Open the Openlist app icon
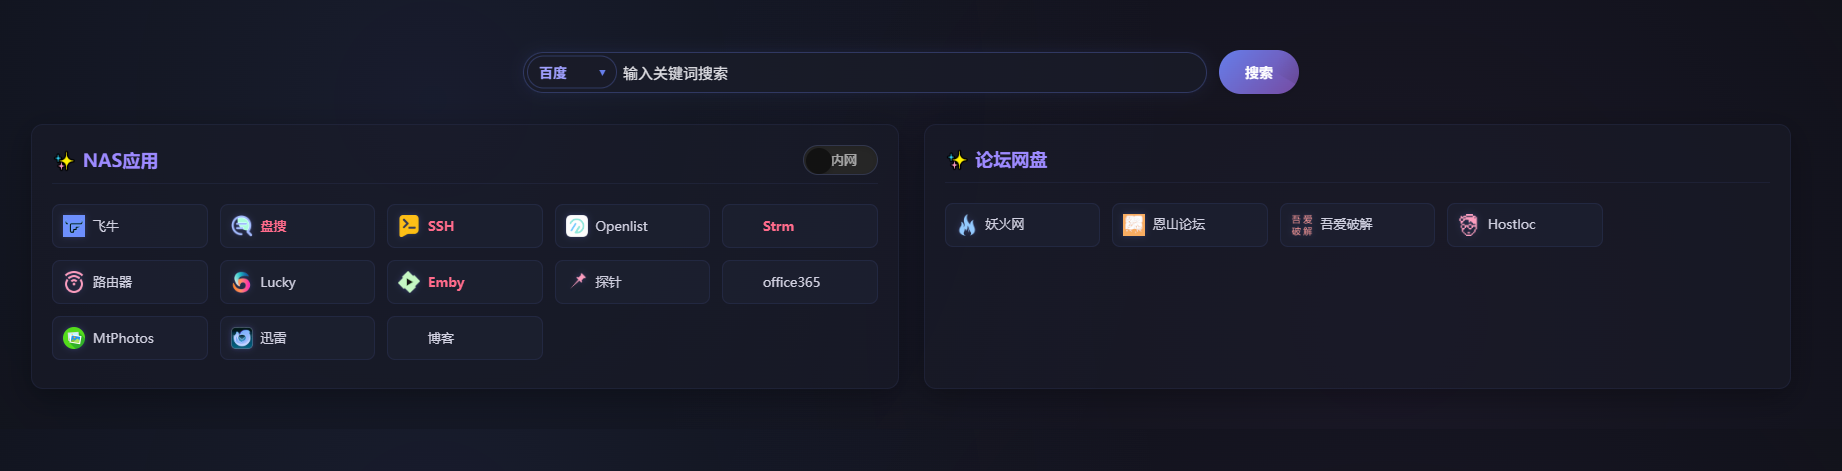Image resolution: width=1842 pixels, height=471 pixels. [x=577, y=226]
